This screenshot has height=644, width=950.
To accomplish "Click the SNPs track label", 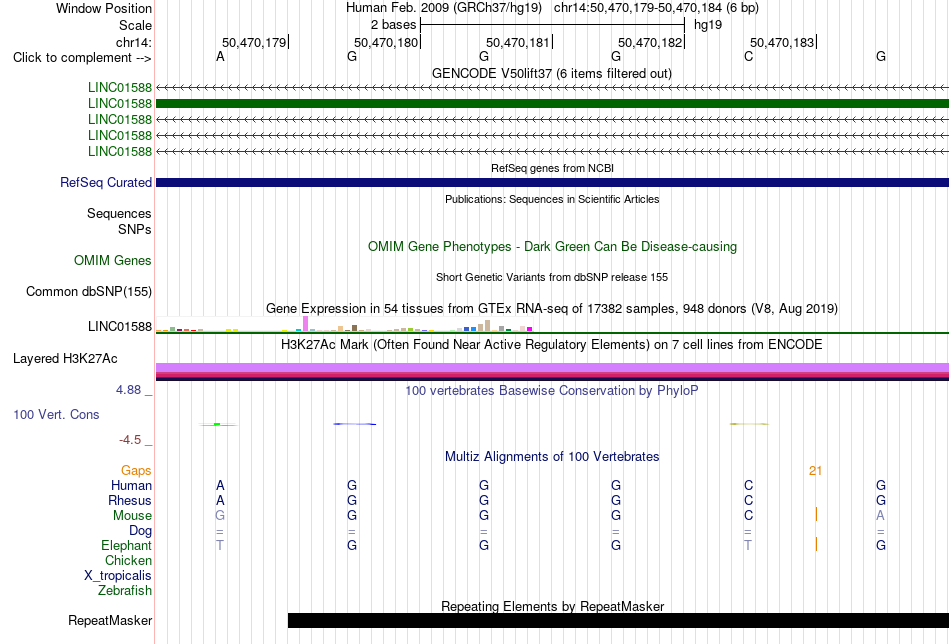I will point(135,229).
